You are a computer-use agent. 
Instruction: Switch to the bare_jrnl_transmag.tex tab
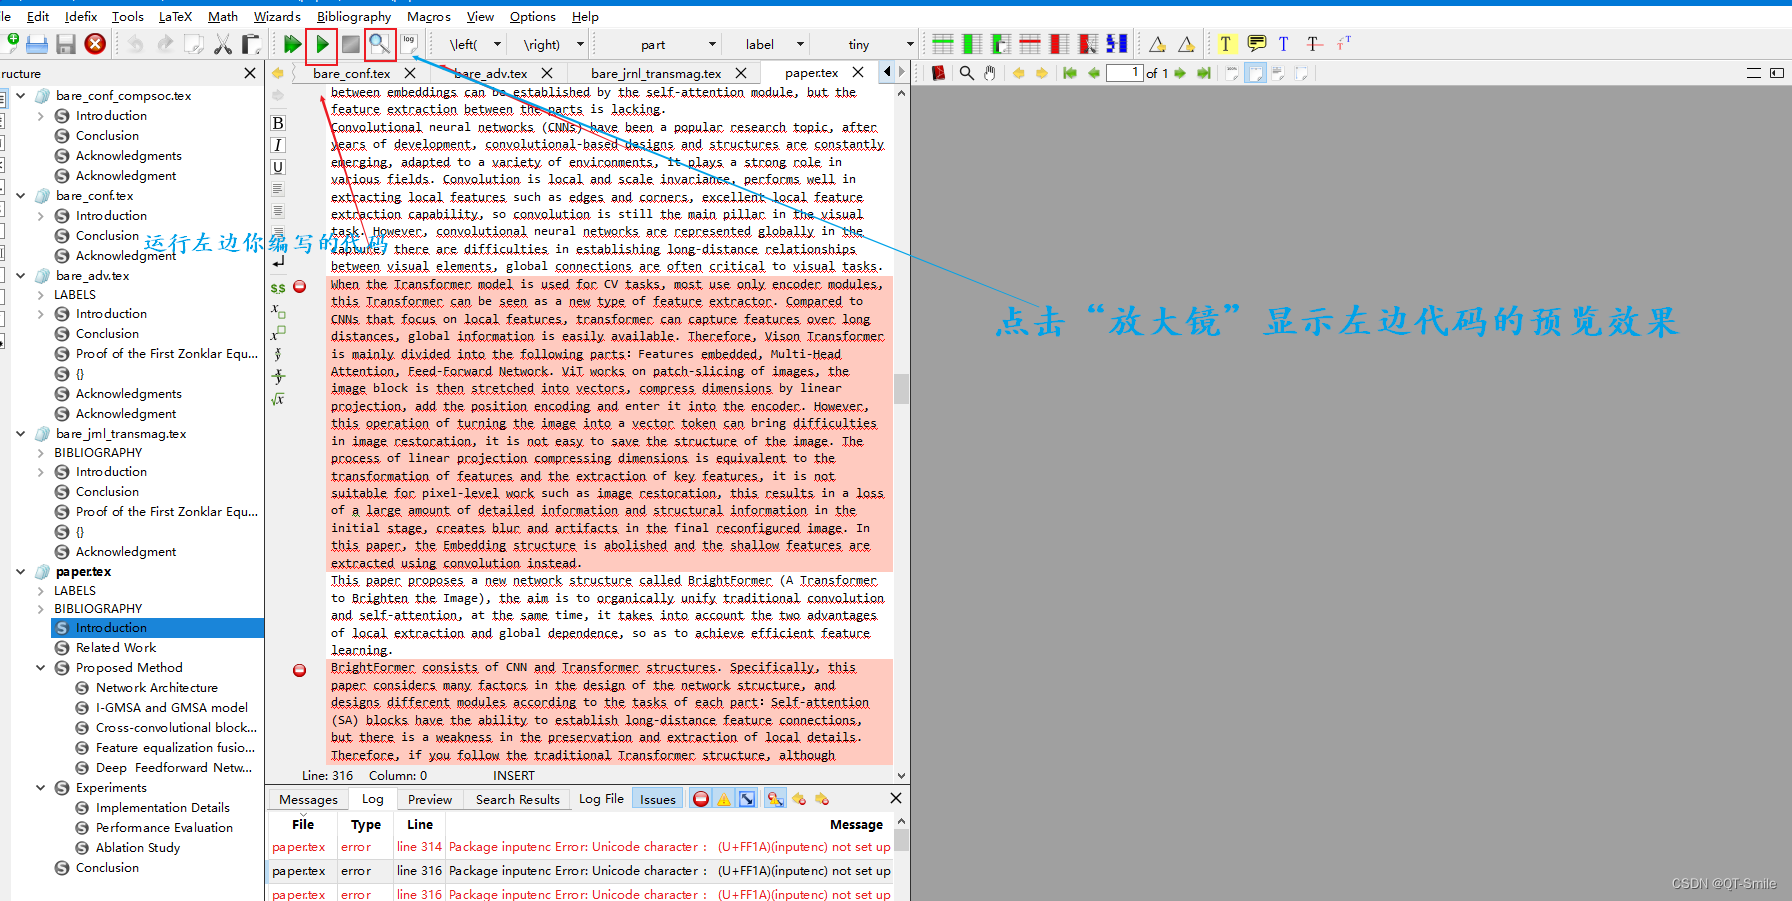[x=656, y=73]
